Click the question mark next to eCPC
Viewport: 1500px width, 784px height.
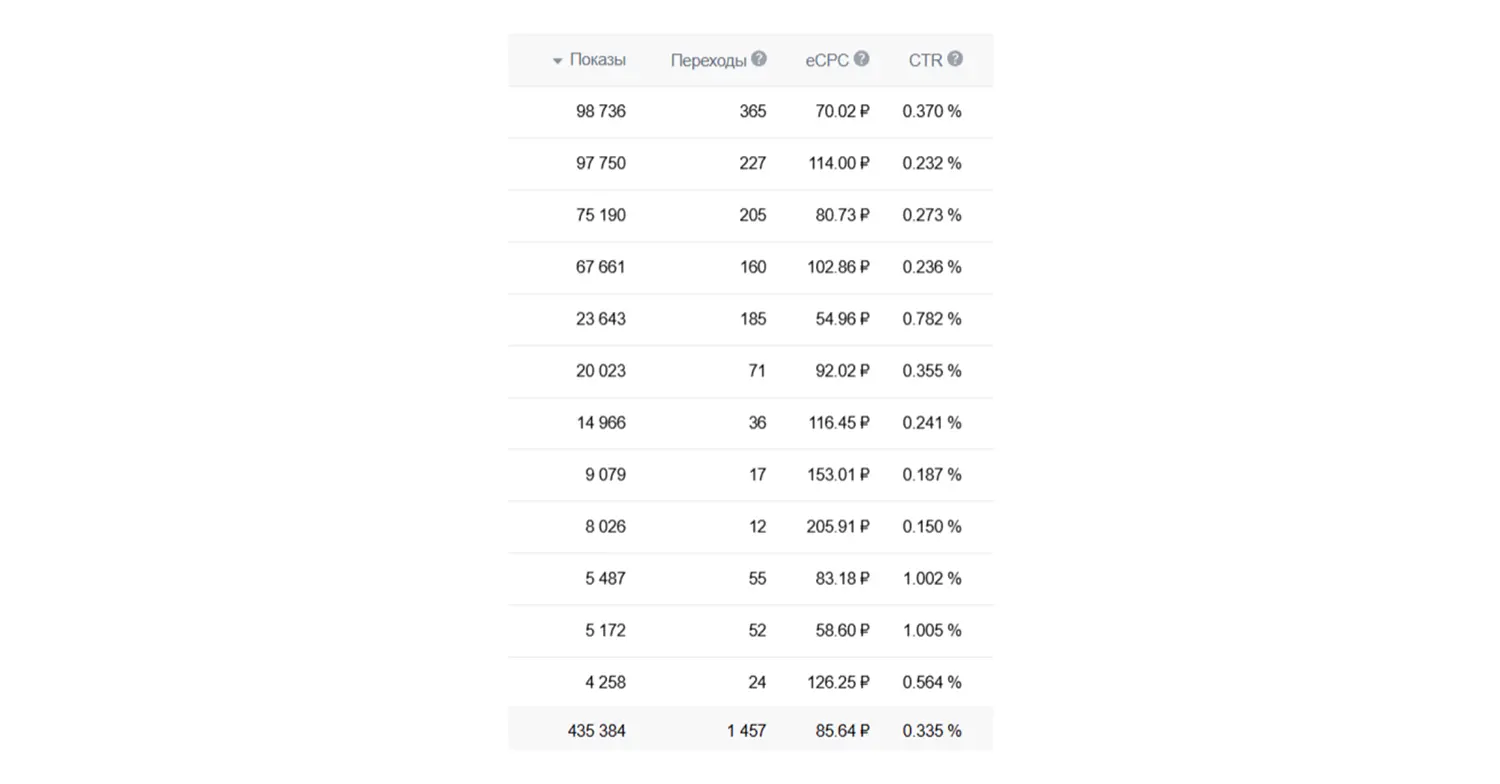click(x=861, y=59)
